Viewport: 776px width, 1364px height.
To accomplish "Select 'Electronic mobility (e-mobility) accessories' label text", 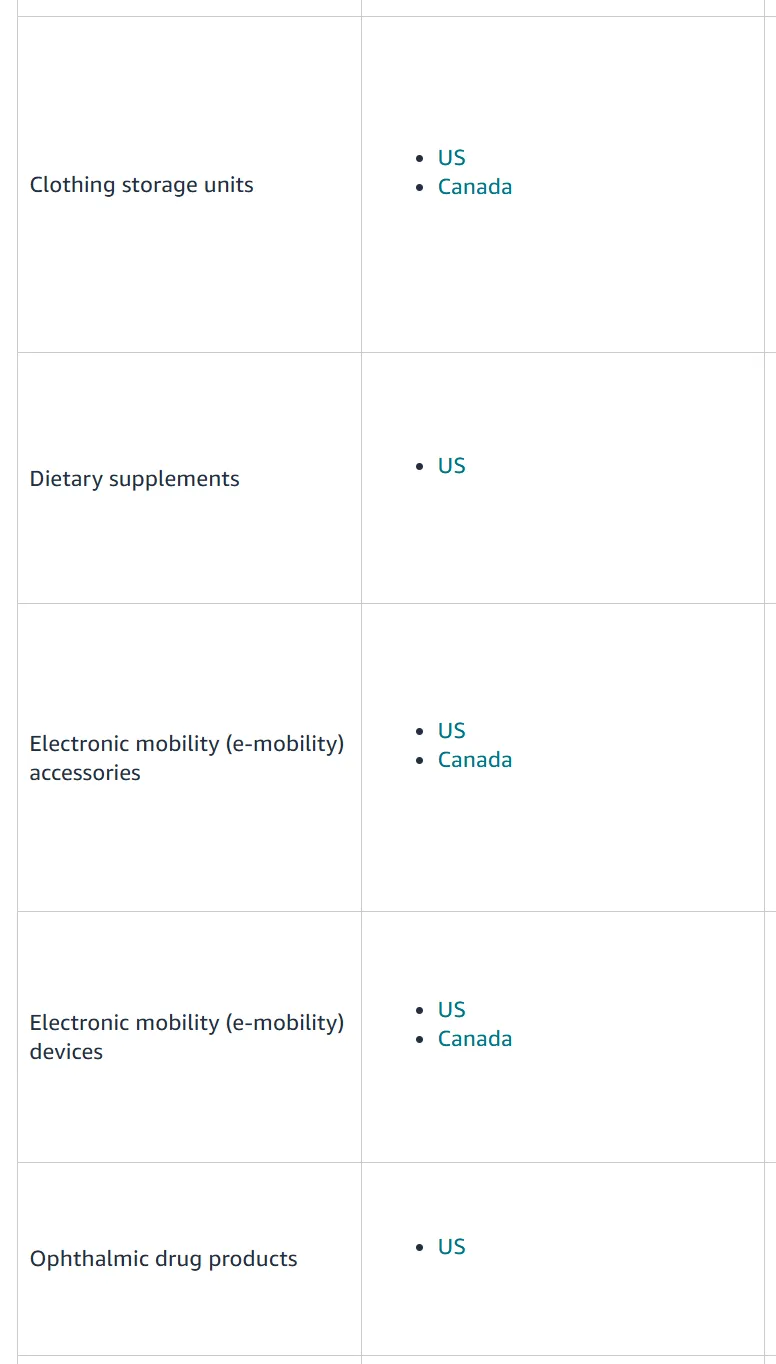I will pos(186,758).
